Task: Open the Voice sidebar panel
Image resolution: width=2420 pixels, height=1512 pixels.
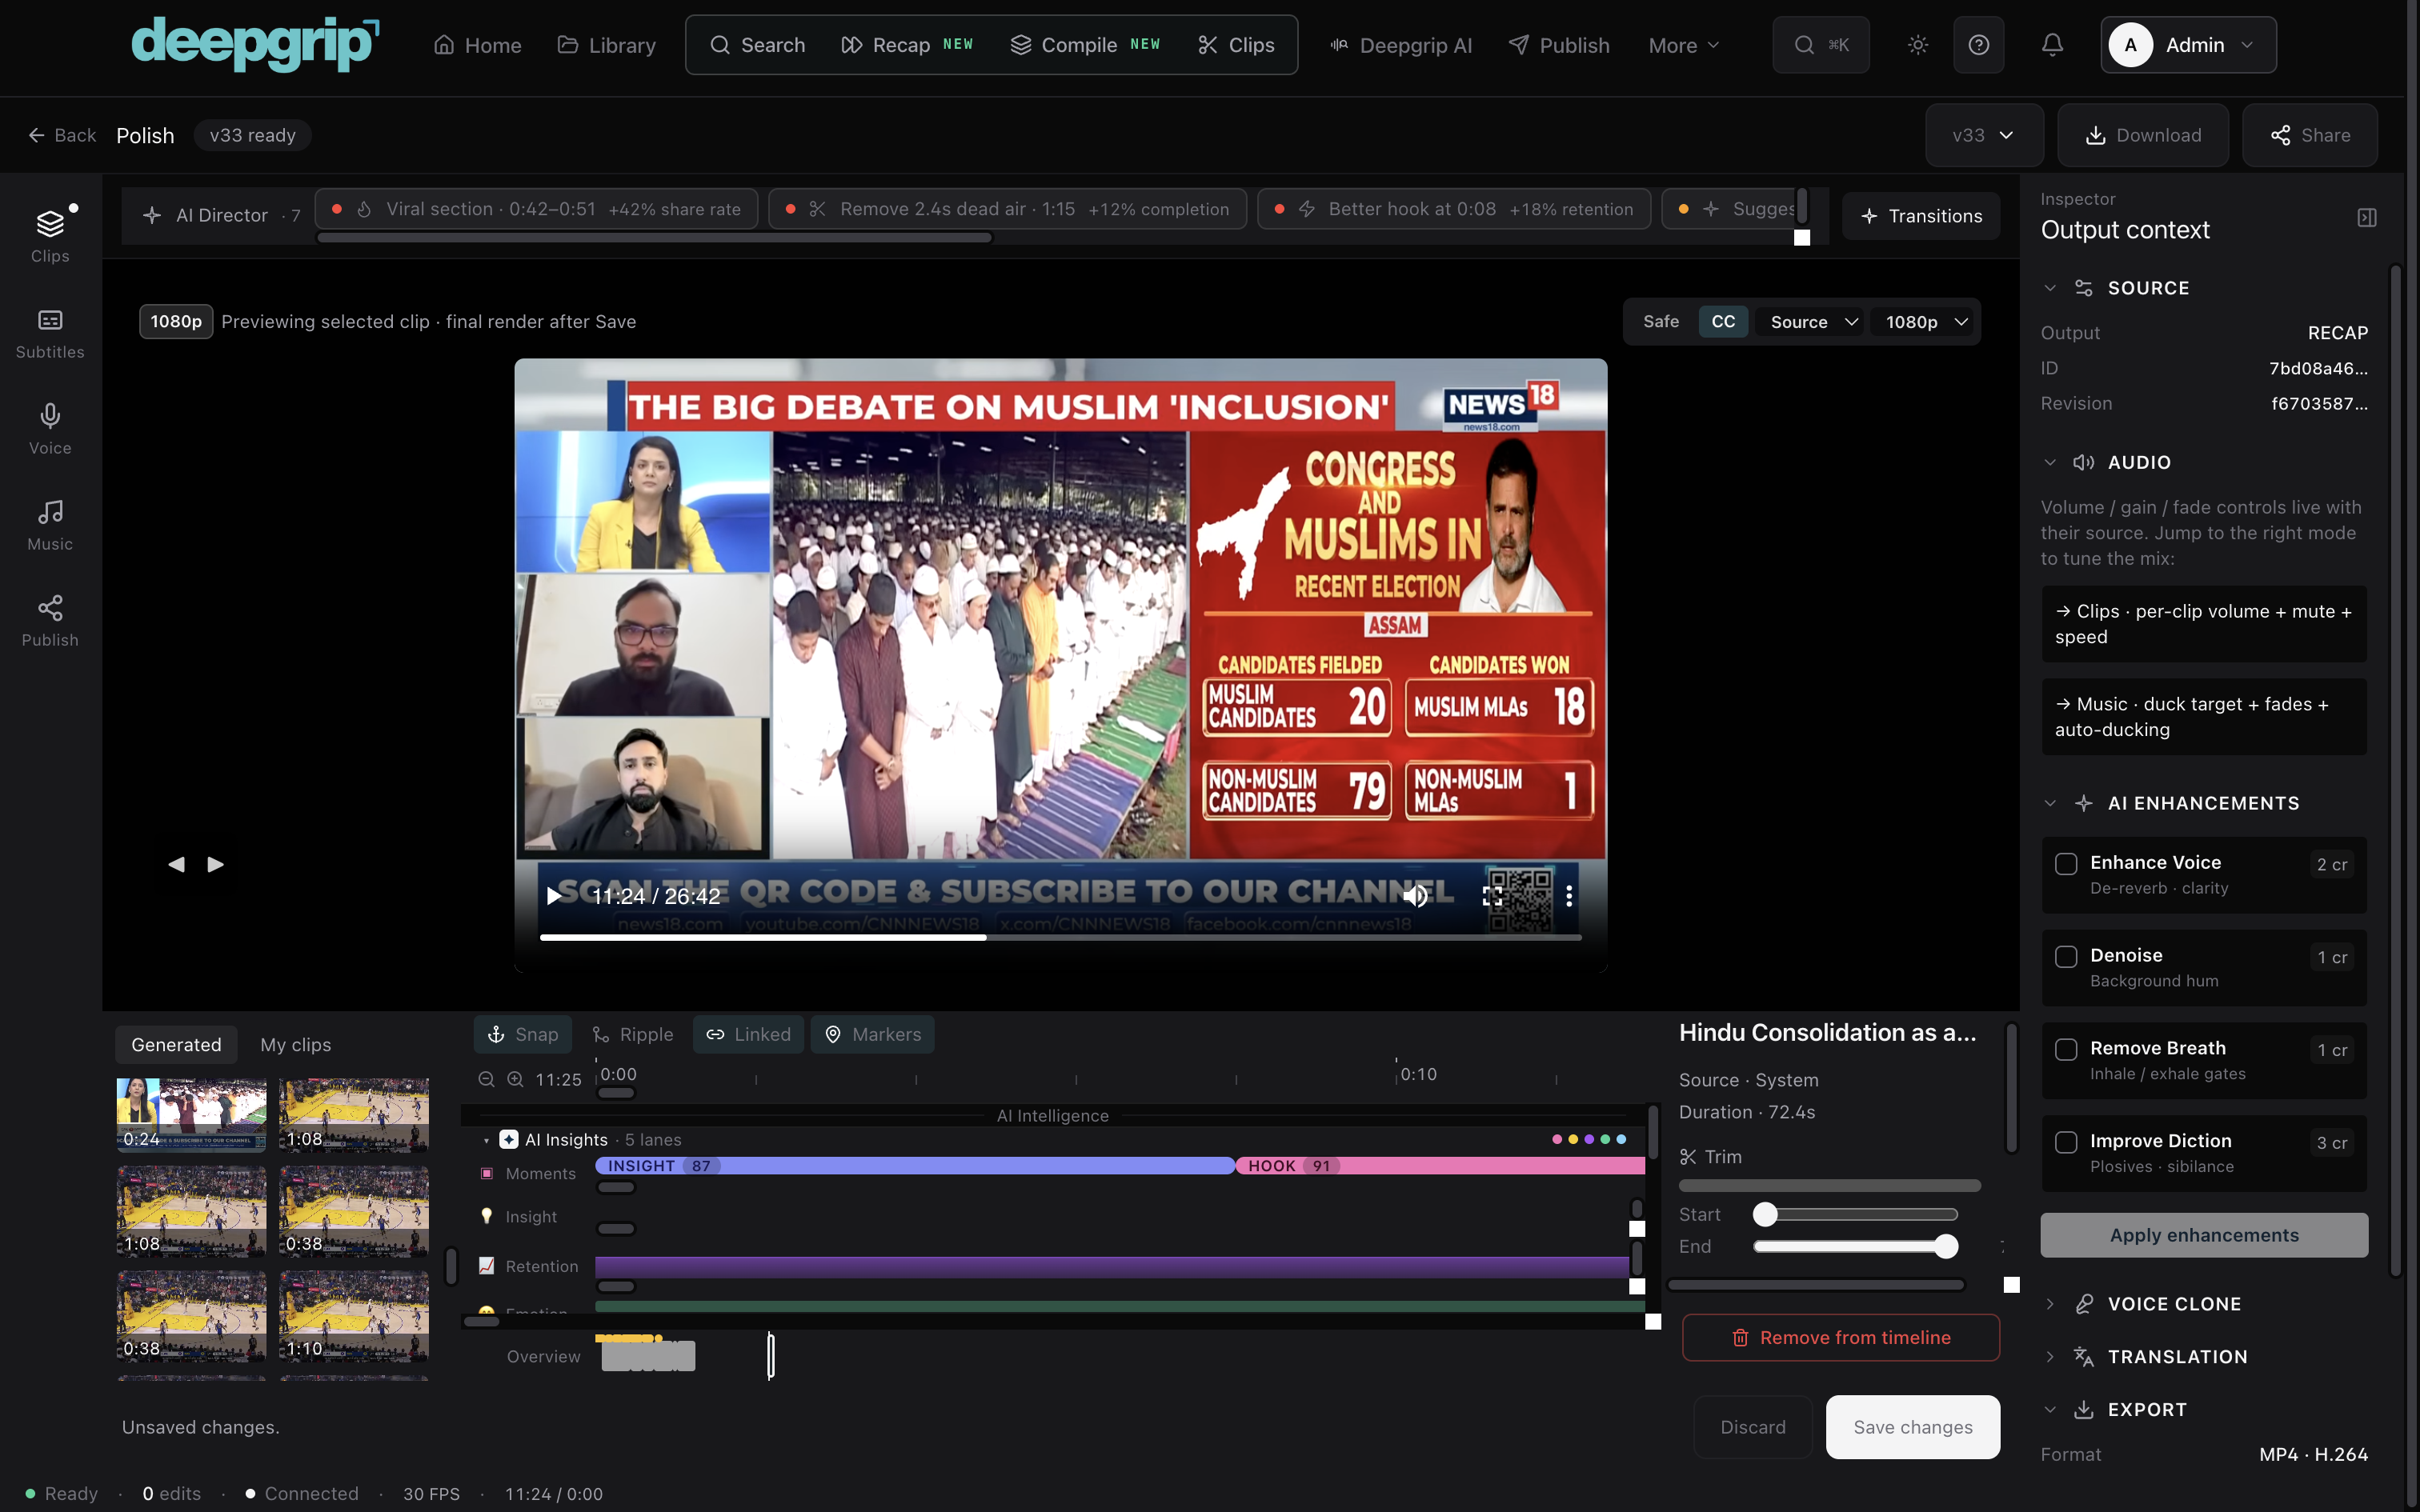Action: point(50,429)
